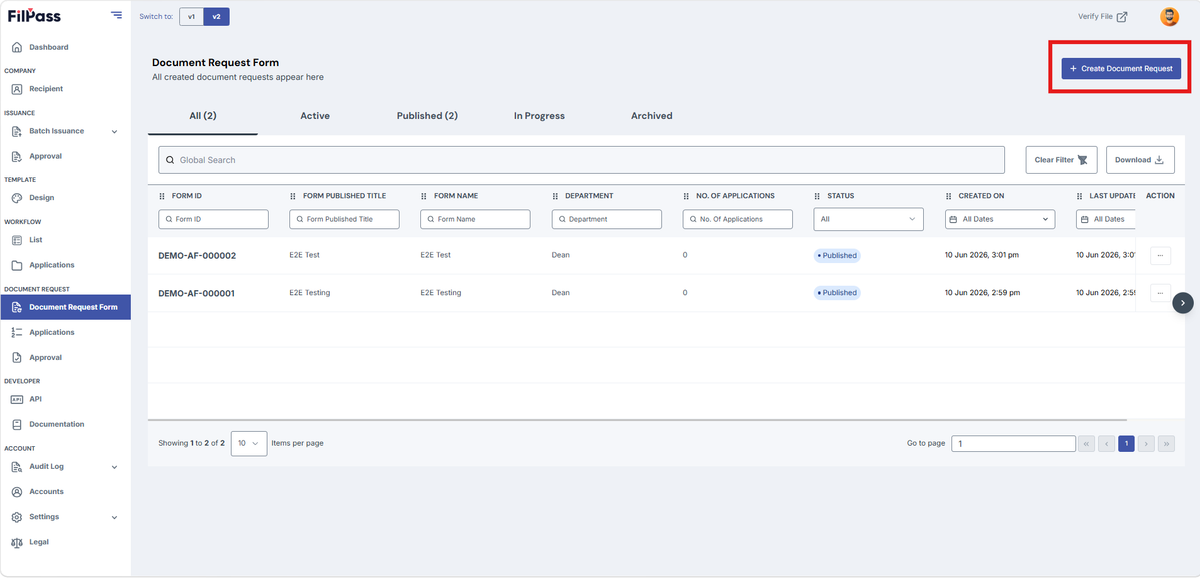
Task: Expand the Batch Issuance submenu chevron
Action: click(114, 131)
